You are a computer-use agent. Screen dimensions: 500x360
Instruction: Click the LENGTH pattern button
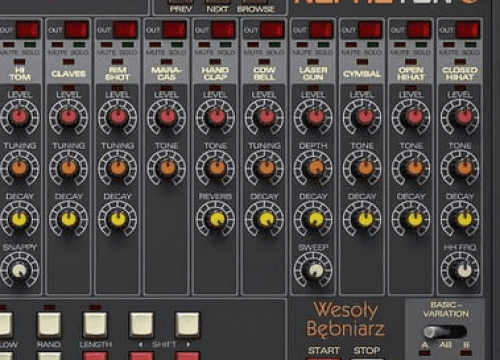pyautogui.click(x=95, y=325)
